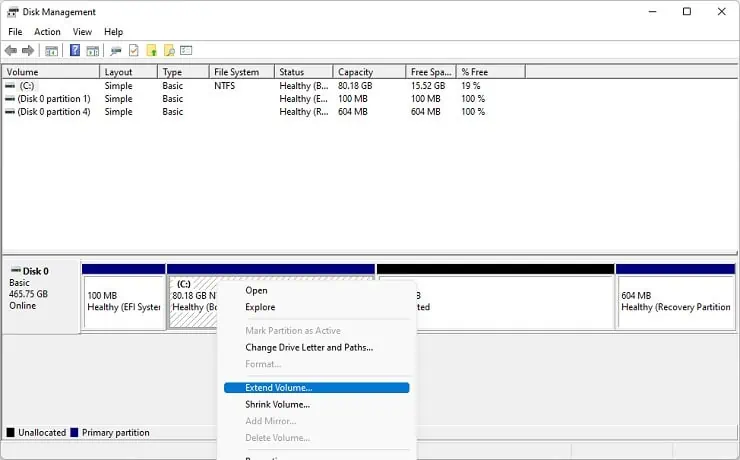The image size is (740, 460).
Task: Sort the list by the Capacity column header
Action: click(x=355, y=72)
